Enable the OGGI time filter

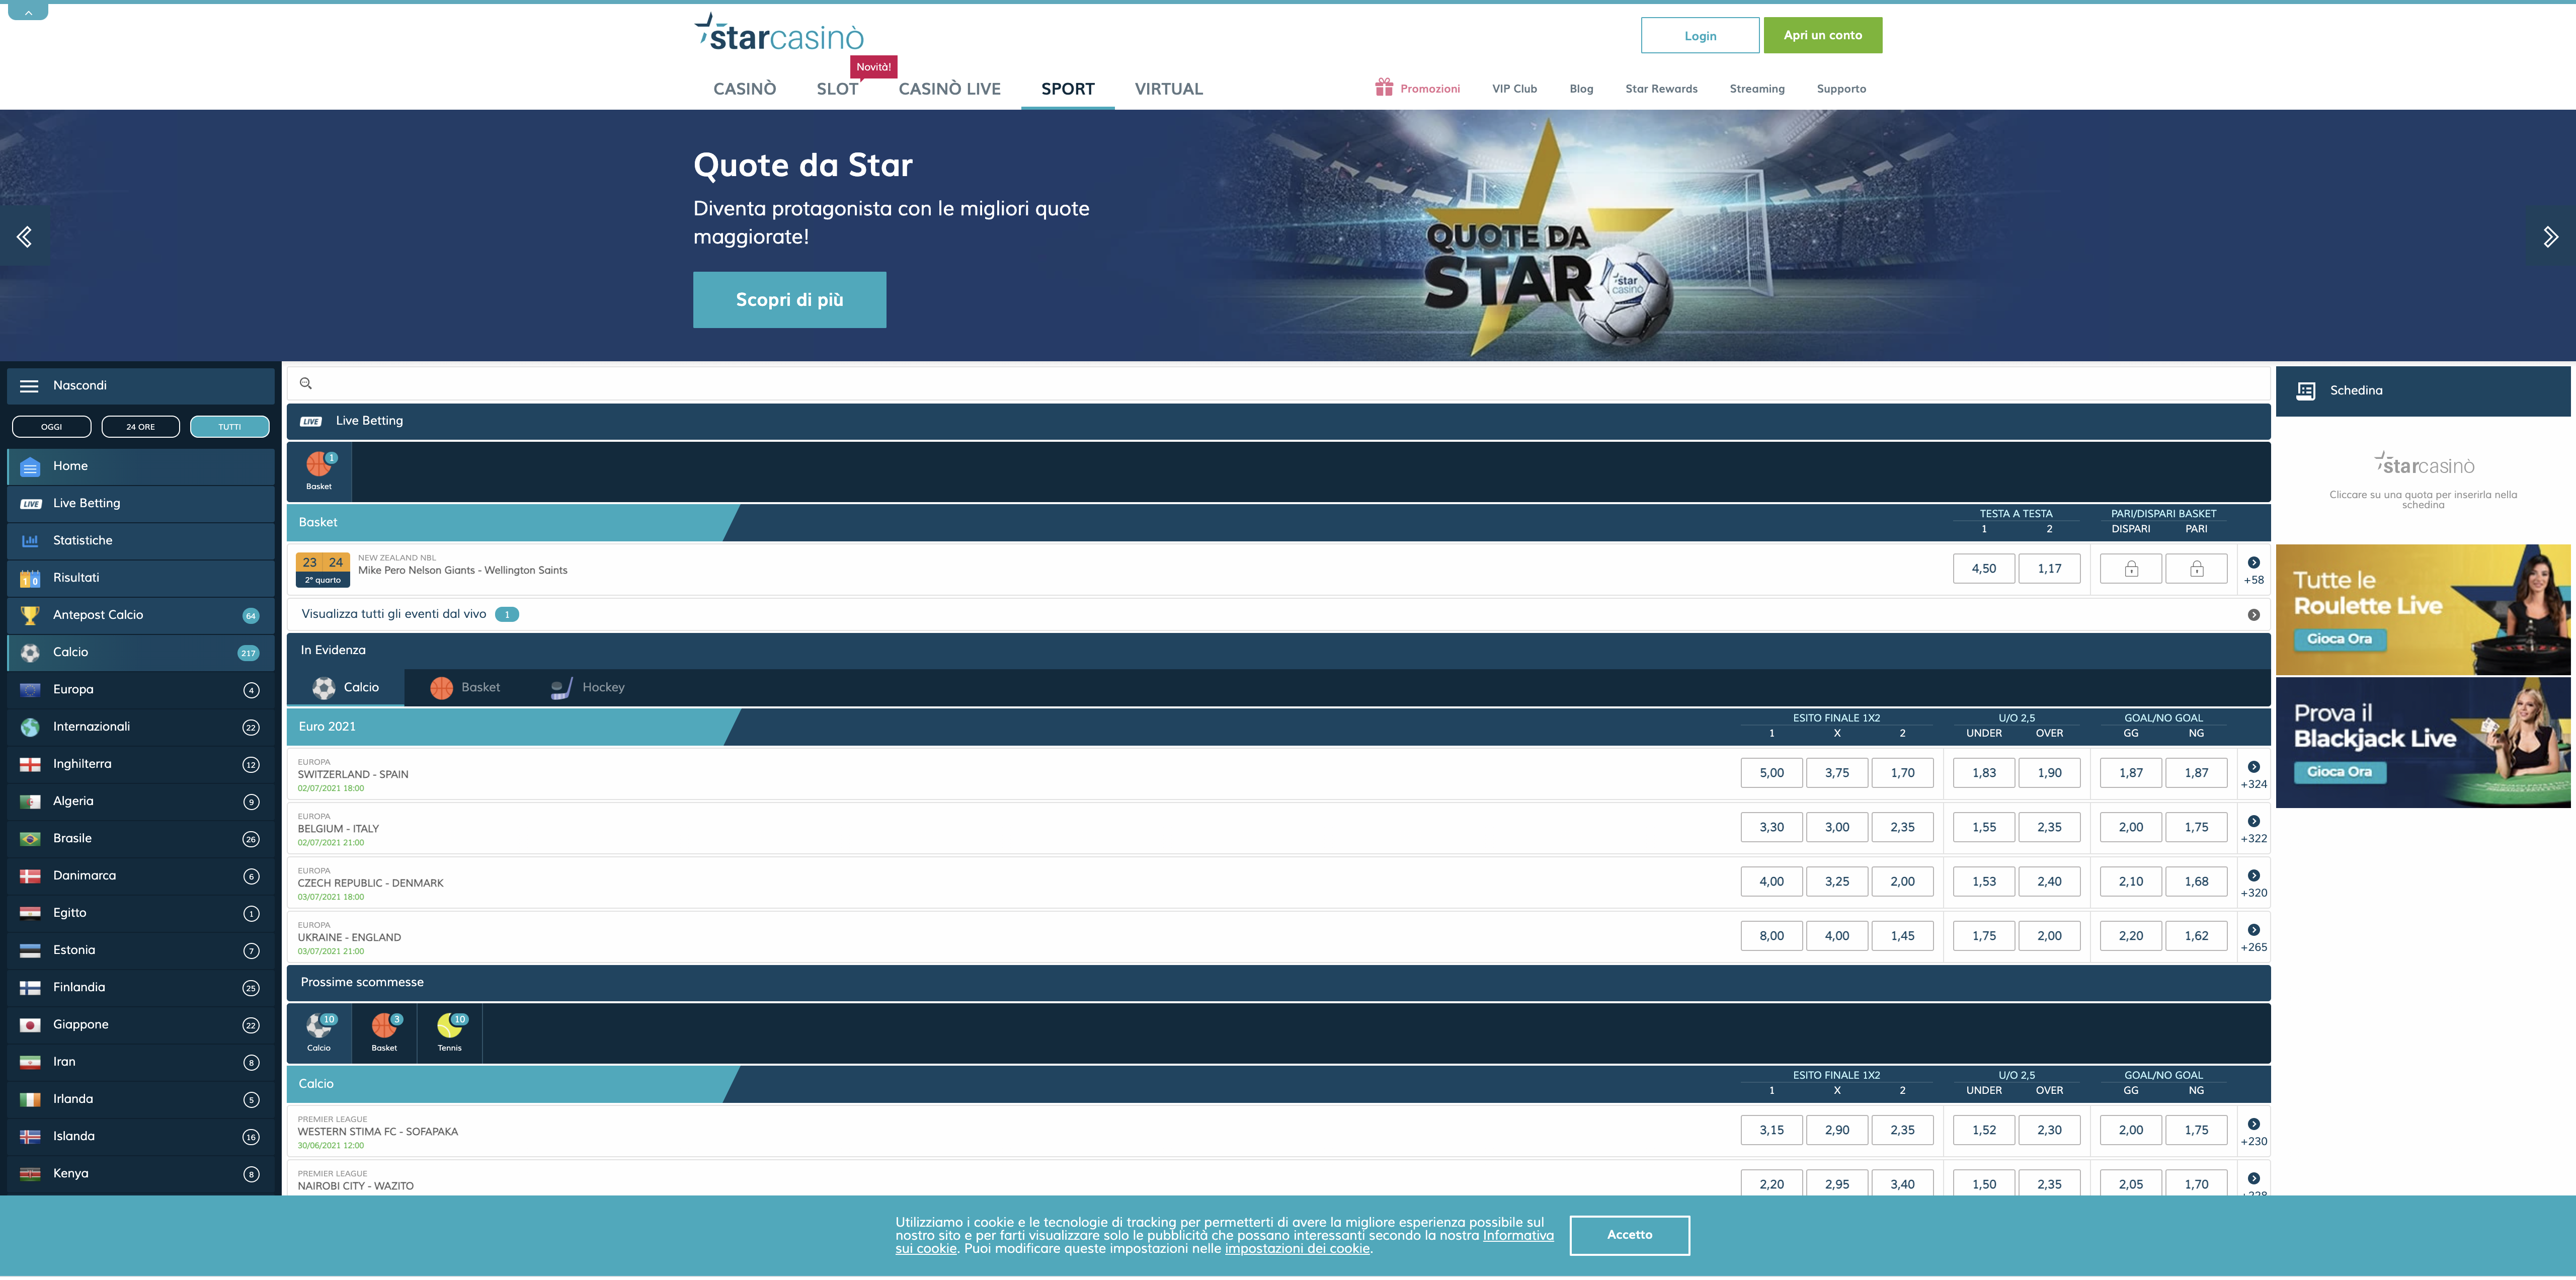[51, 426]
